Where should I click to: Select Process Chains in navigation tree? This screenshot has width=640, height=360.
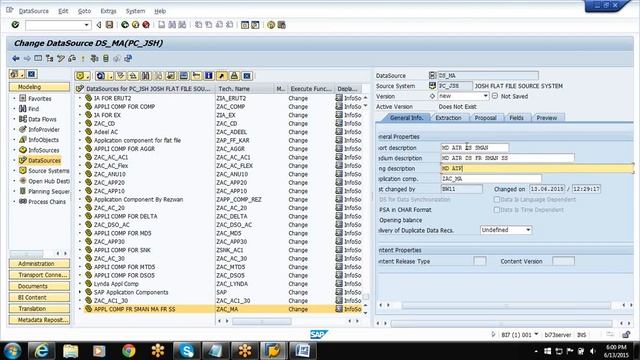pos(47,202)
